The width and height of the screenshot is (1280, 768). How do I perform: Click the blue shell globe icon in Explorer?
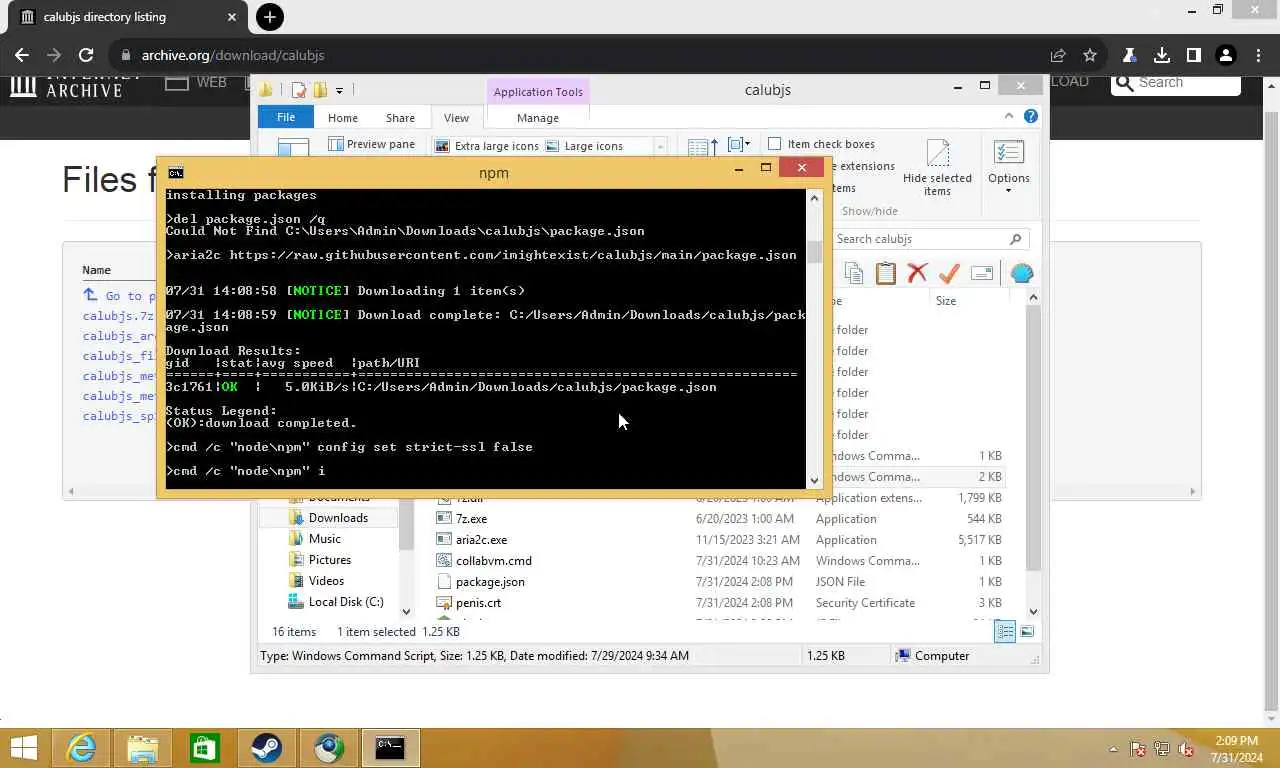[x=1021, y=273]
